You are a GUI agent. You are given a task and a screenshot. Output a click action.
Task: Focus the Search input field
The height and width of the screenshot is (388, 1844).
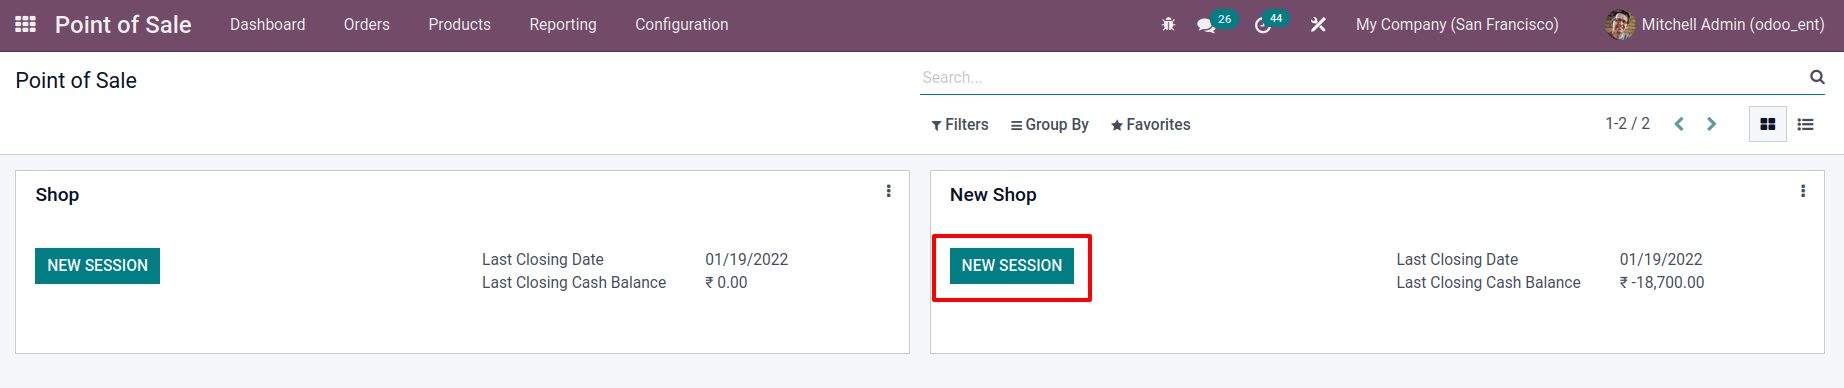(x=1362, y=77)
